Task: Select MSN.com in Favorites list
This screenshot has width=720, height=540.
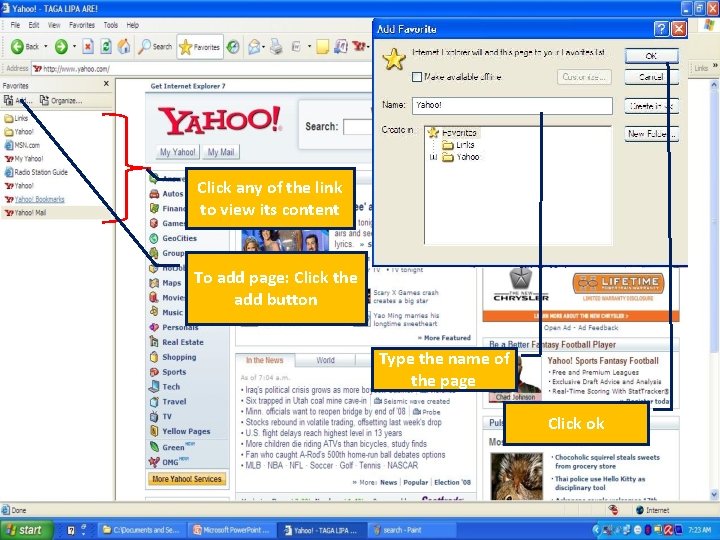Action: 22,145
